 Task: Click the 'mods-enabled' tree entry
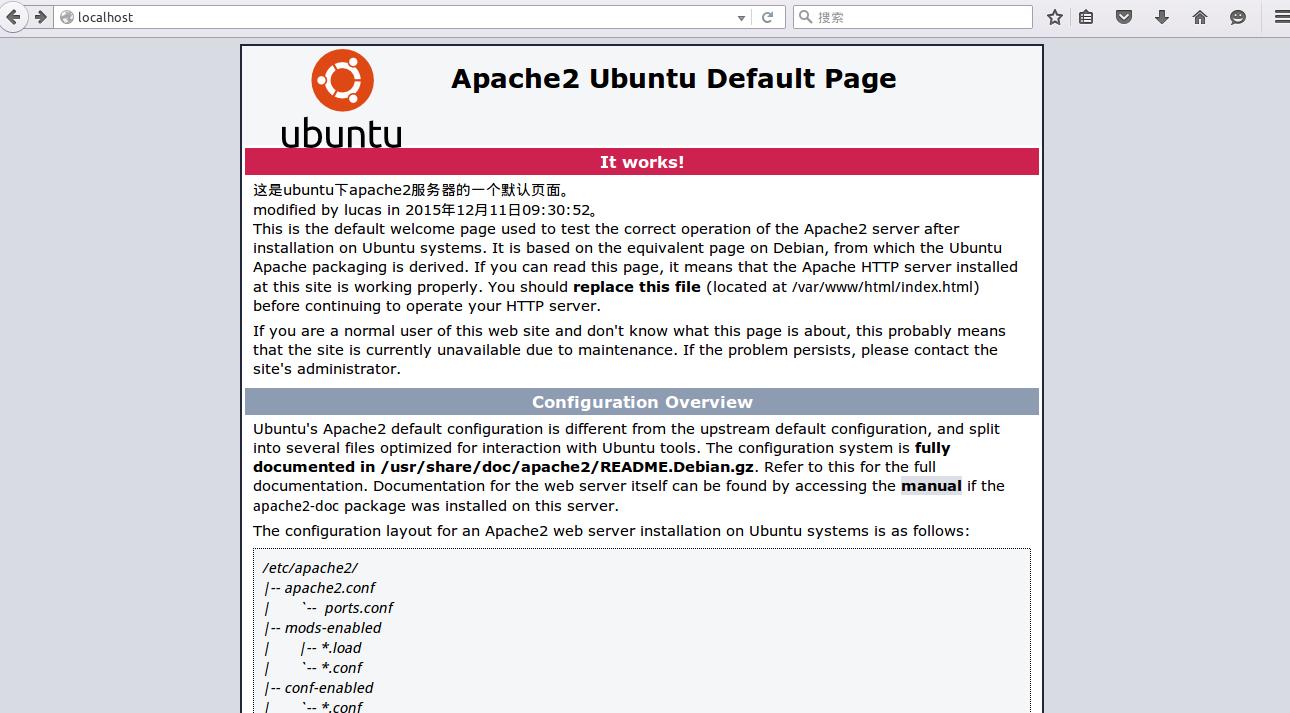click(x=333, y=628)
